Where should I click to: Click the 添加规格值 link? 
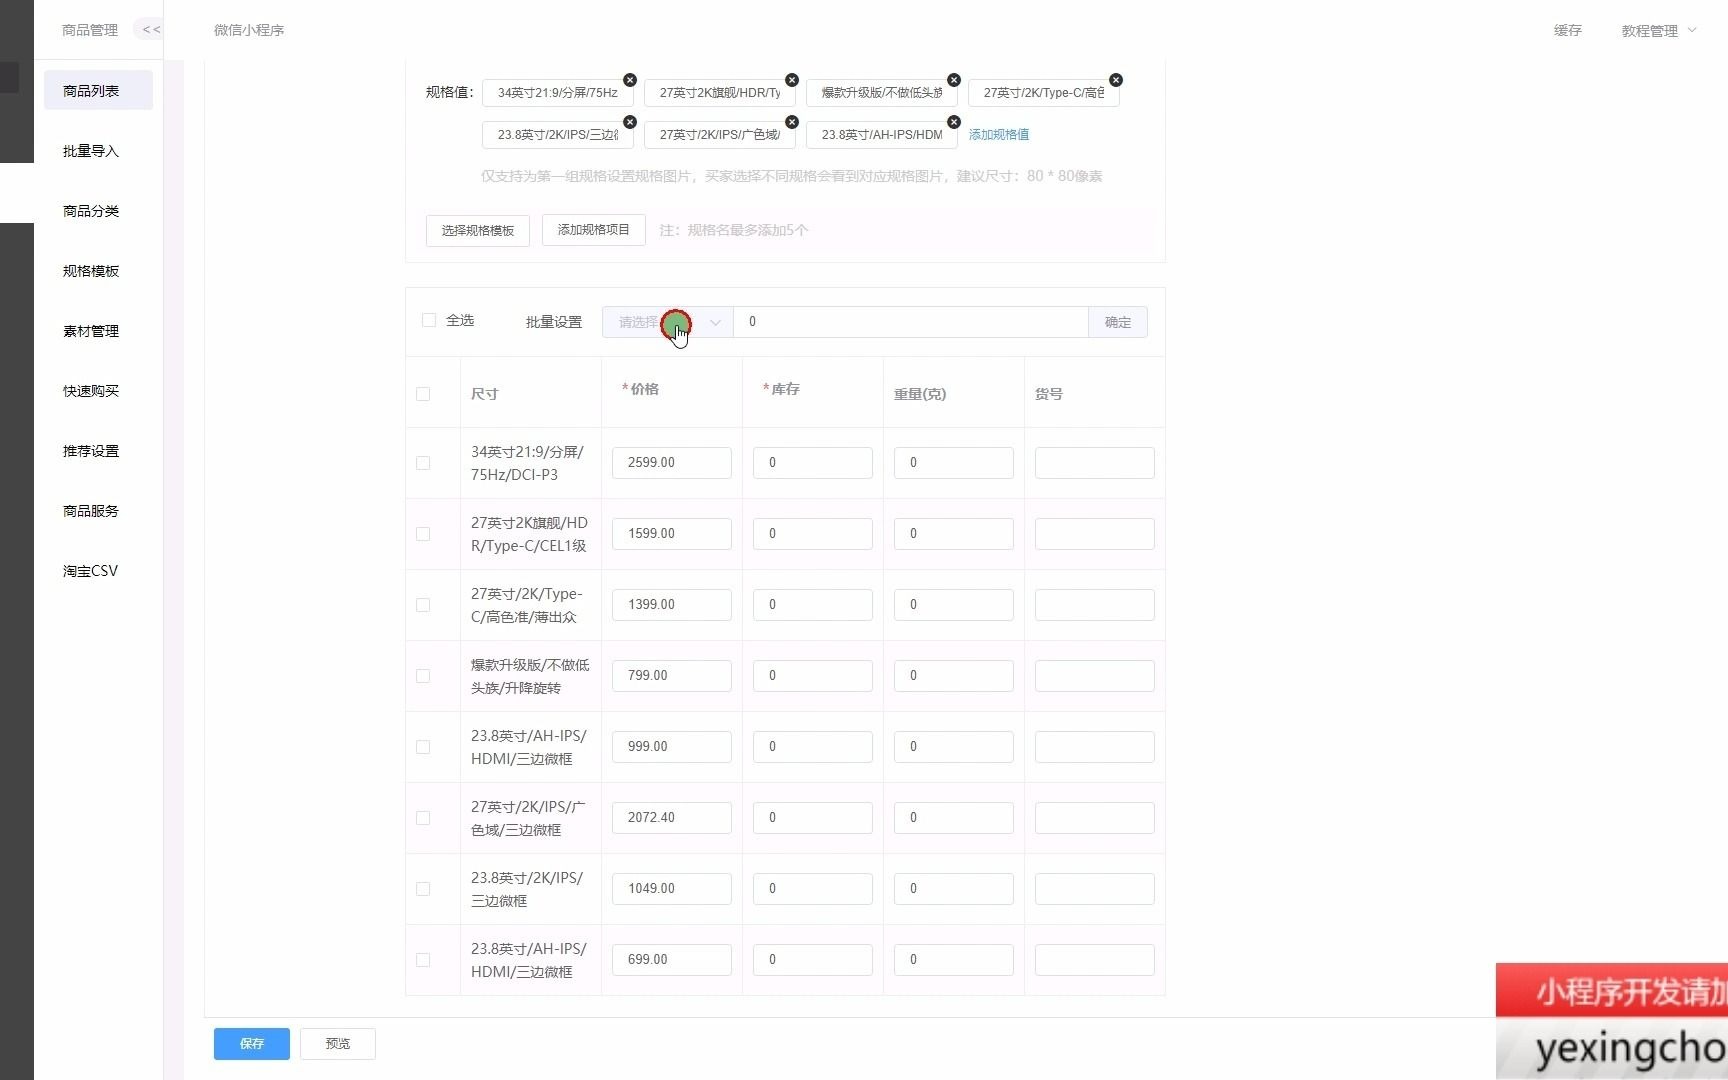(x=999, y=134)
